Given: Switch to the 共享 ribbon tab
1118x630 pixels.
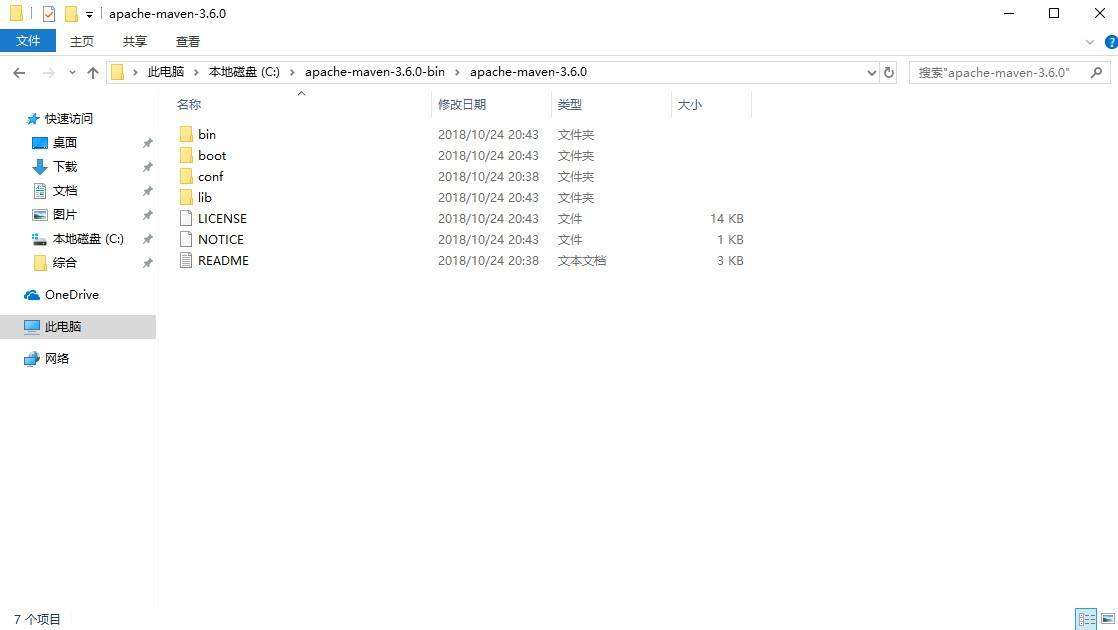Looking at the screenshot, I should (134, 41).
